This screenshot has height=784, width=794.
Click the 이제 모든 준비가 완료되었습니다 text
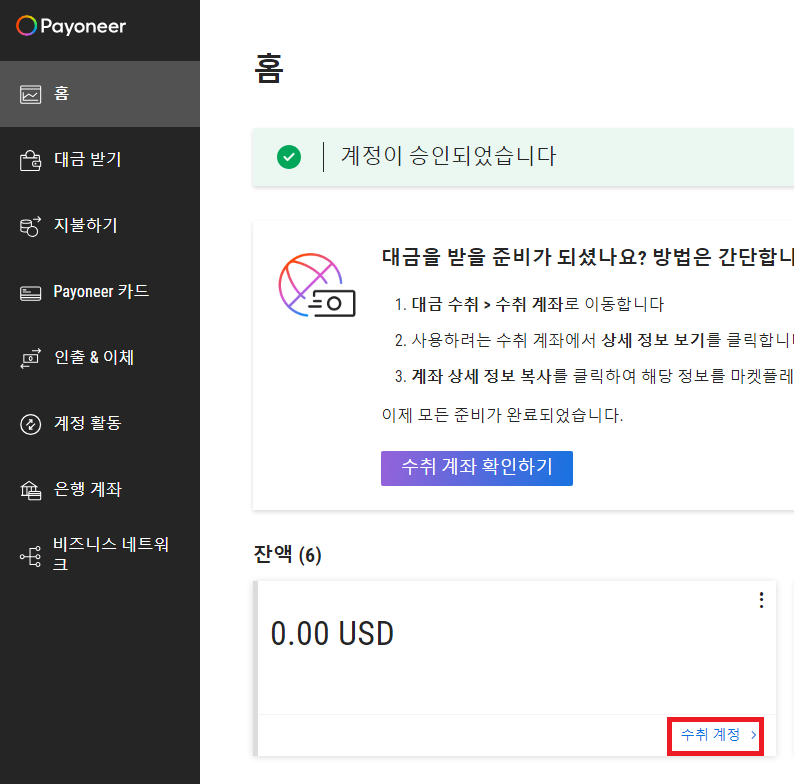[502, 415]
